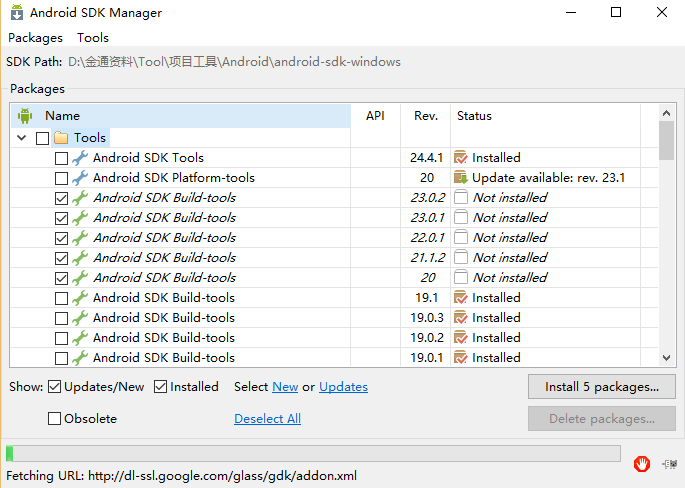Viewport: 685px width, 488px height.
Task: Uncheck the Updates/New filter checkbox
Action: click(55, 387)
